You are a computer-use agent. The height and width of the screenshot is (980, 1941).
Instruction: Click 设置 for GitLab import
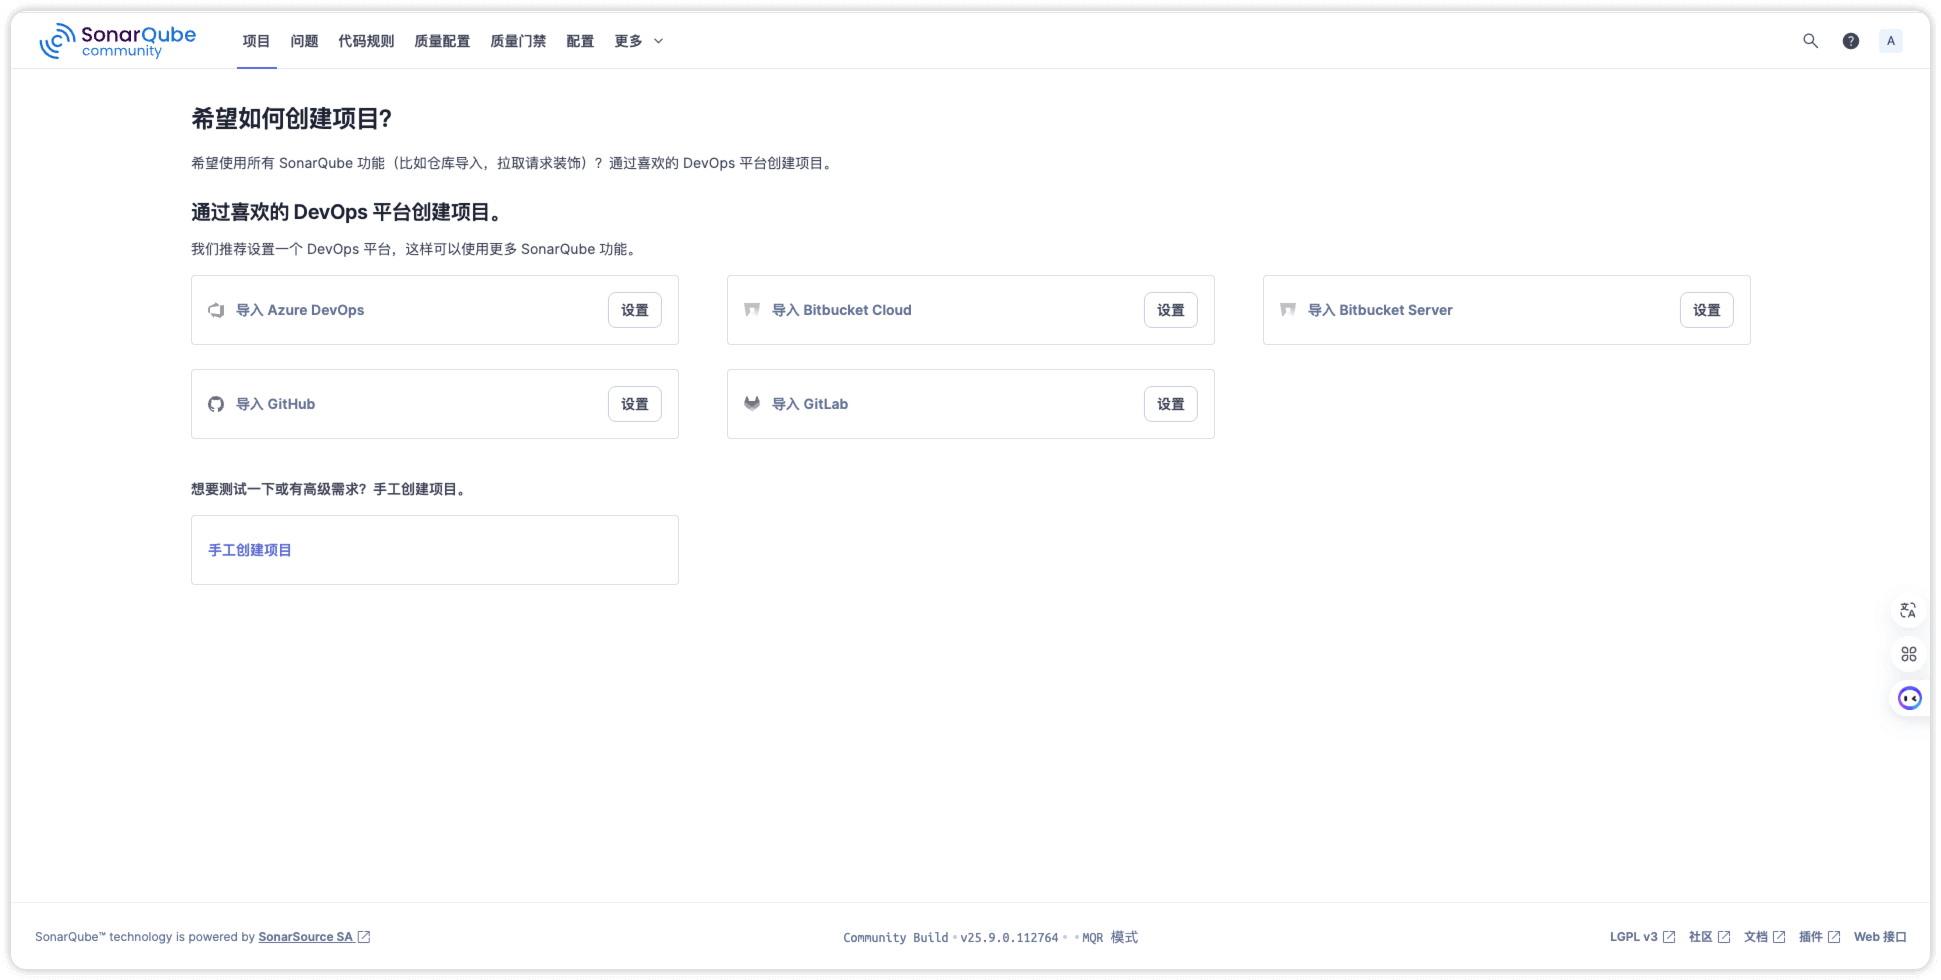[x=1171, y=404]
